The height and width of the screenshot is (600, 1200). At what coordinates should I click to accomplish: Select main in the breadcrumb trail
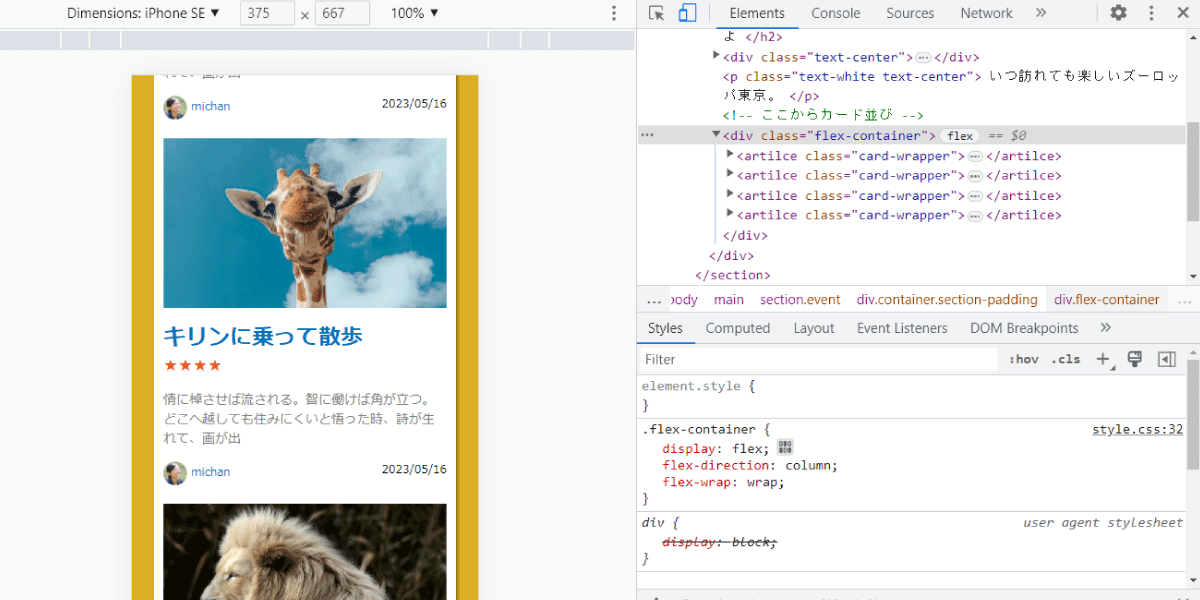click(x=729, y=299)
